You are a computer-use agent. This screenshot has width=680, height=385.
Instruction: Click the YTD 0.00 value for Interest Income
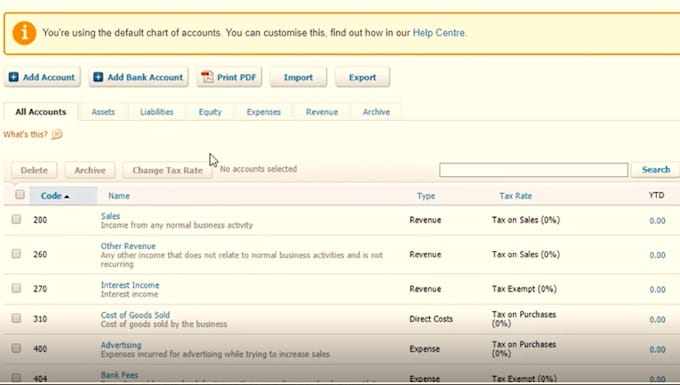tap(657, 289)
